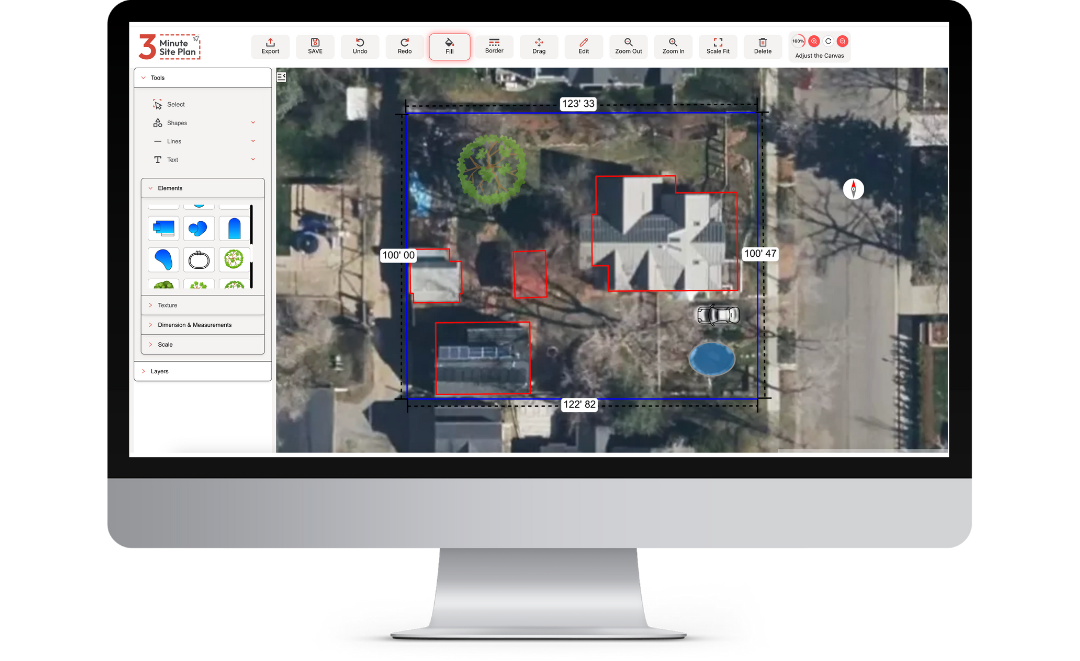
Task: Click the Edit pencil icon
Action: pyautogui.click(x=583, y=46)
